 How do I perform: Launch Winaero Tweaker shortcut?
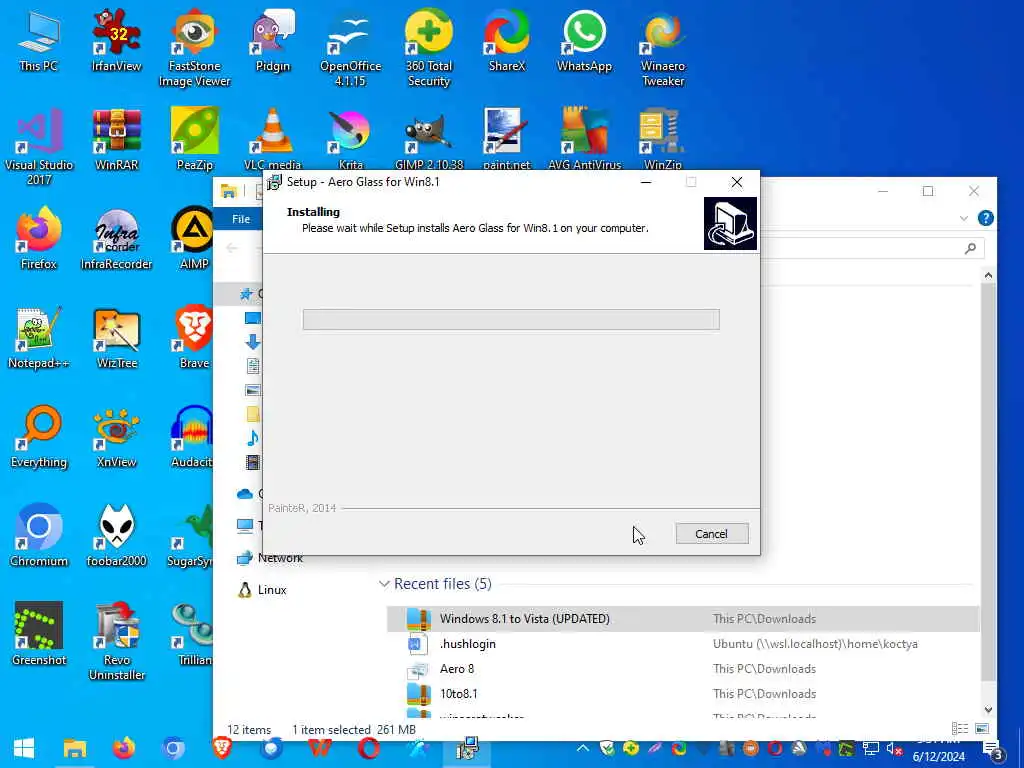663,48
